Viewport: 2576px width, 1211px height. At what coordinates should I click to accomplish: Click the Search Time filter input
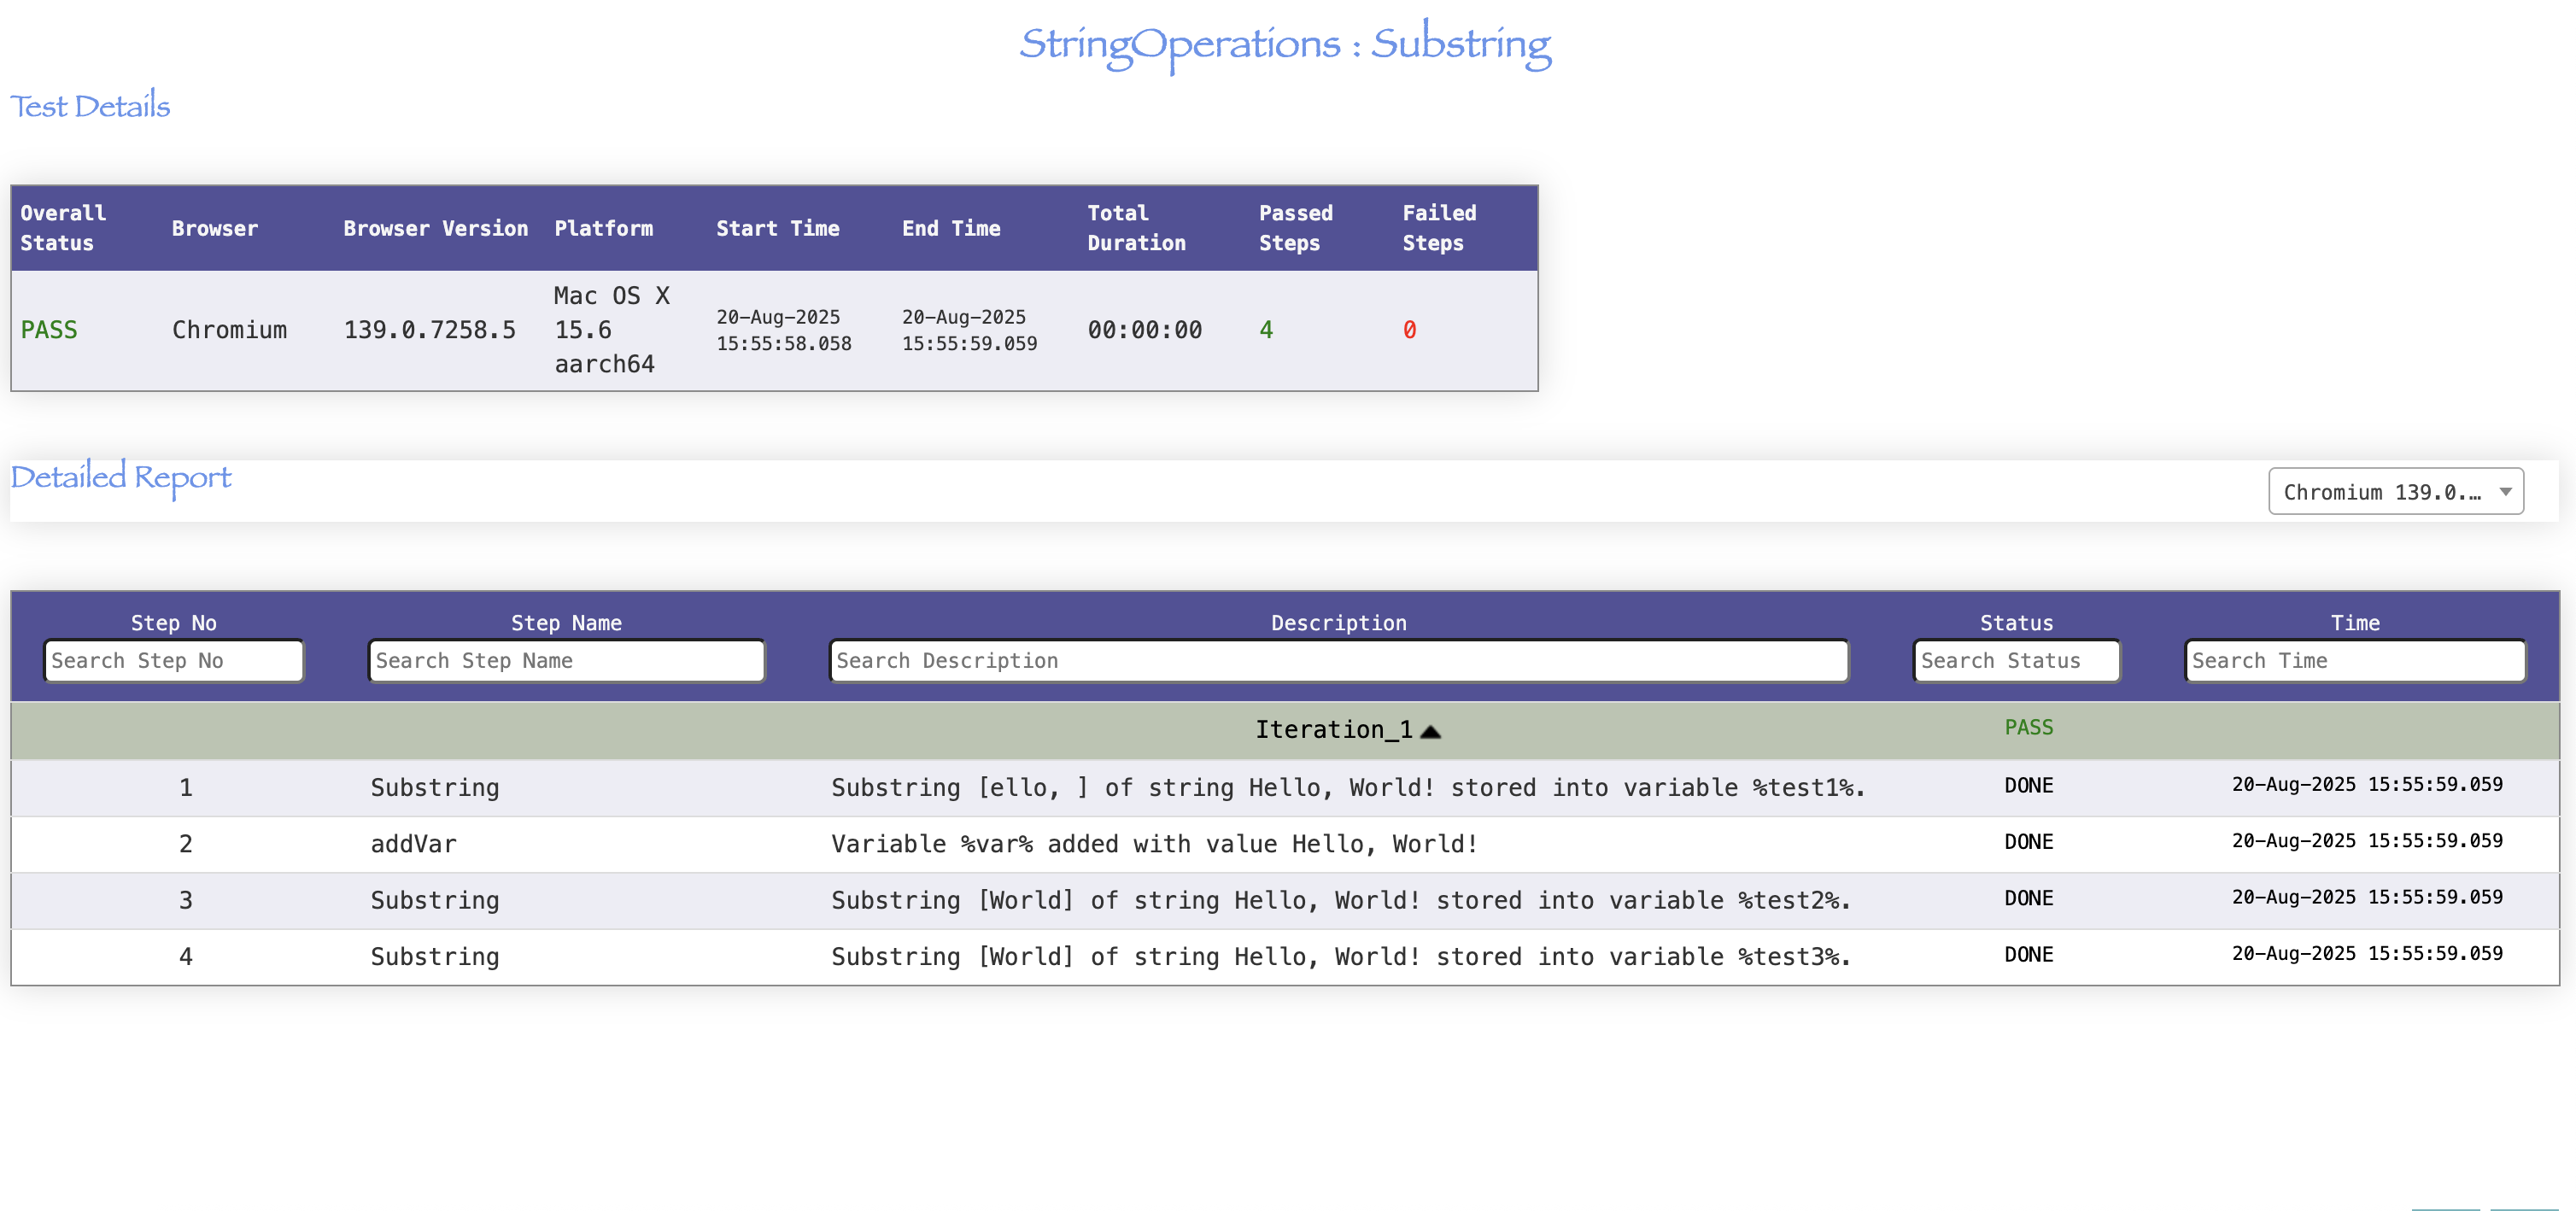point(2354,661)
